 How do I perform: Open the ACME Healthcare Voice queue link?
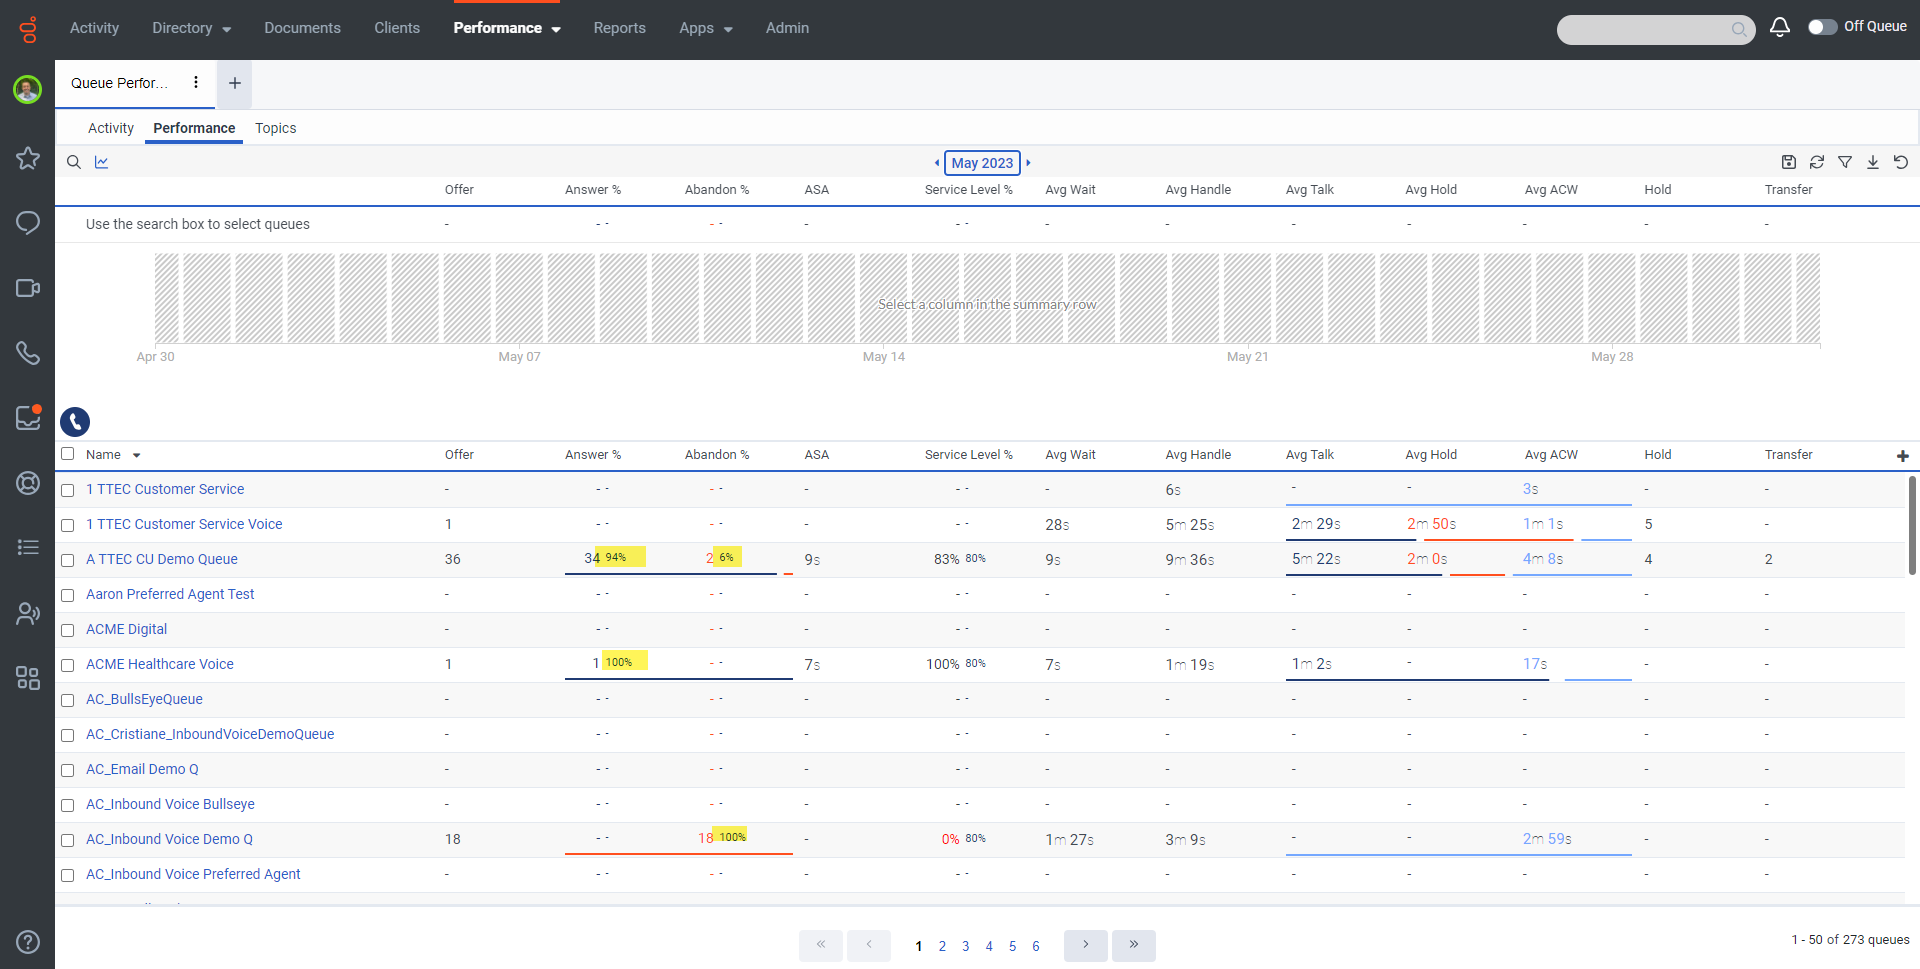pyautogui.click(x=160, y=664)
